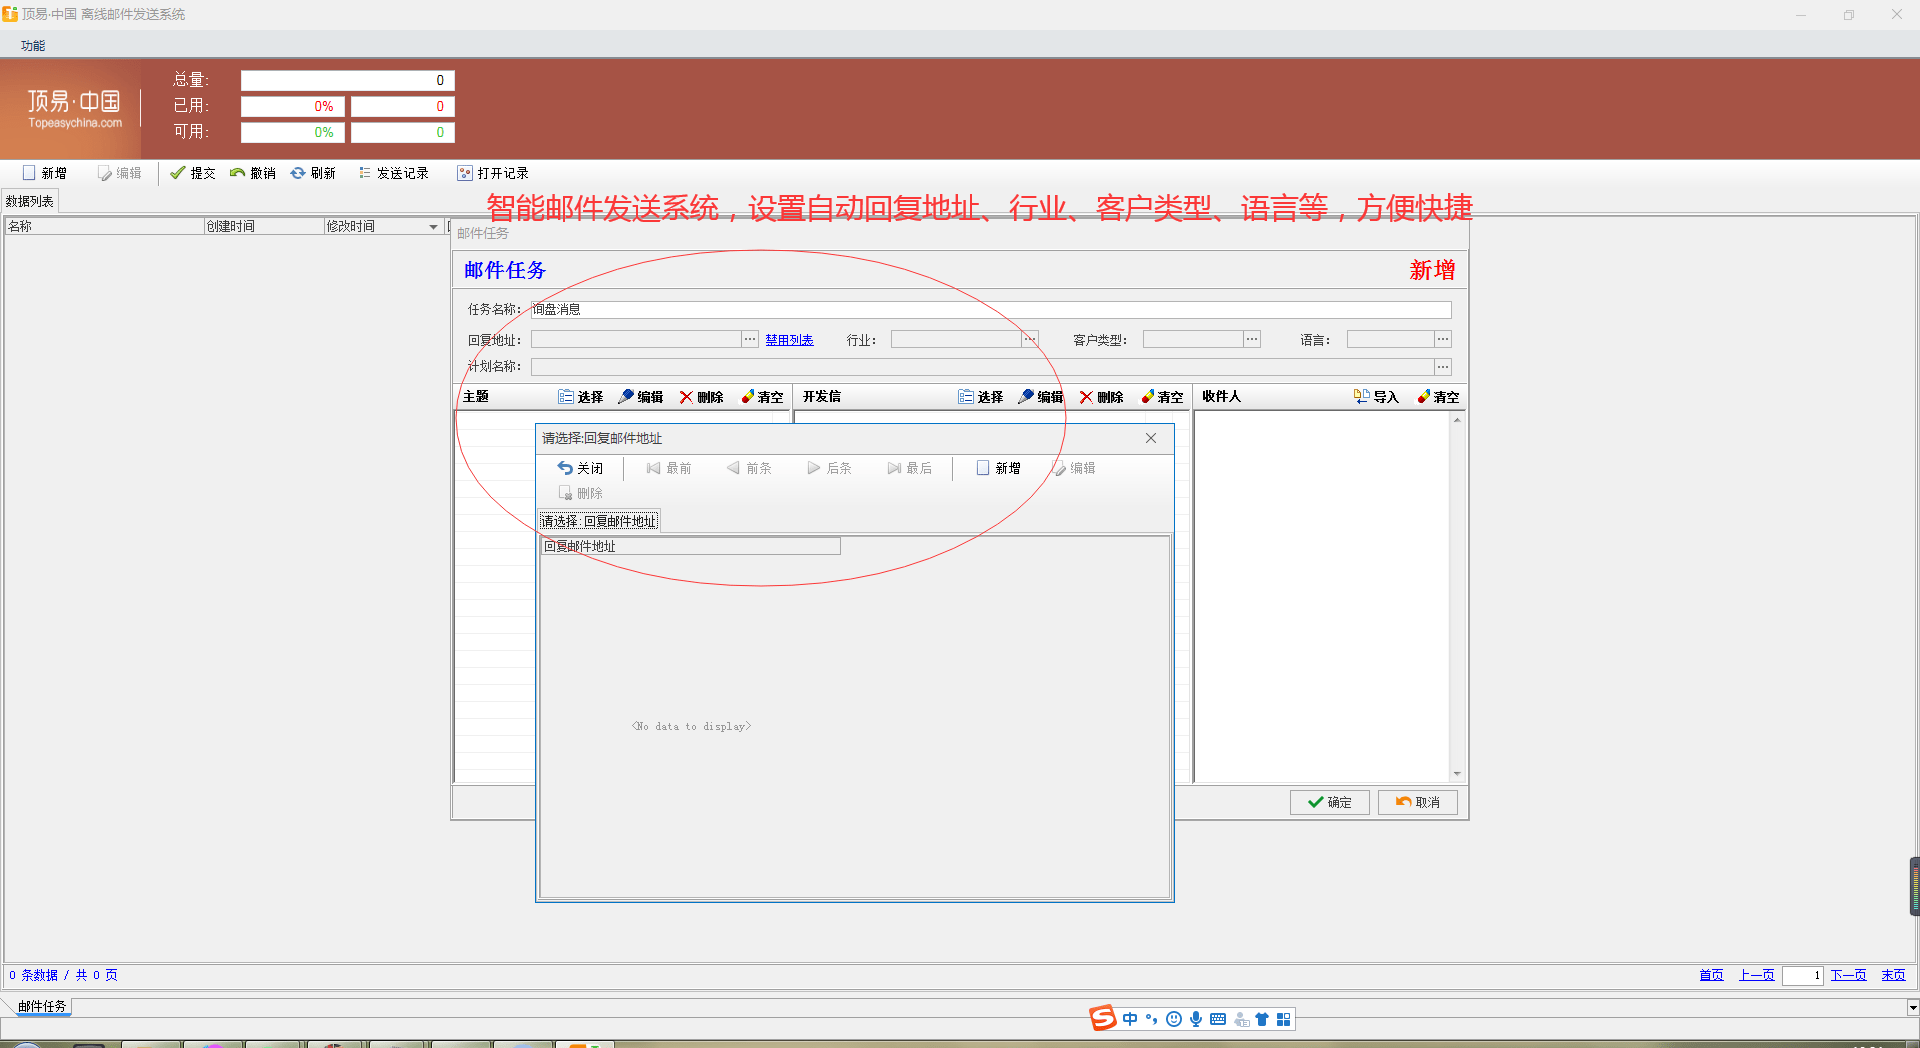The image size is (1920, 1048).
Task: Click 删除 in the 主题 panel
Action: [701, 397]
